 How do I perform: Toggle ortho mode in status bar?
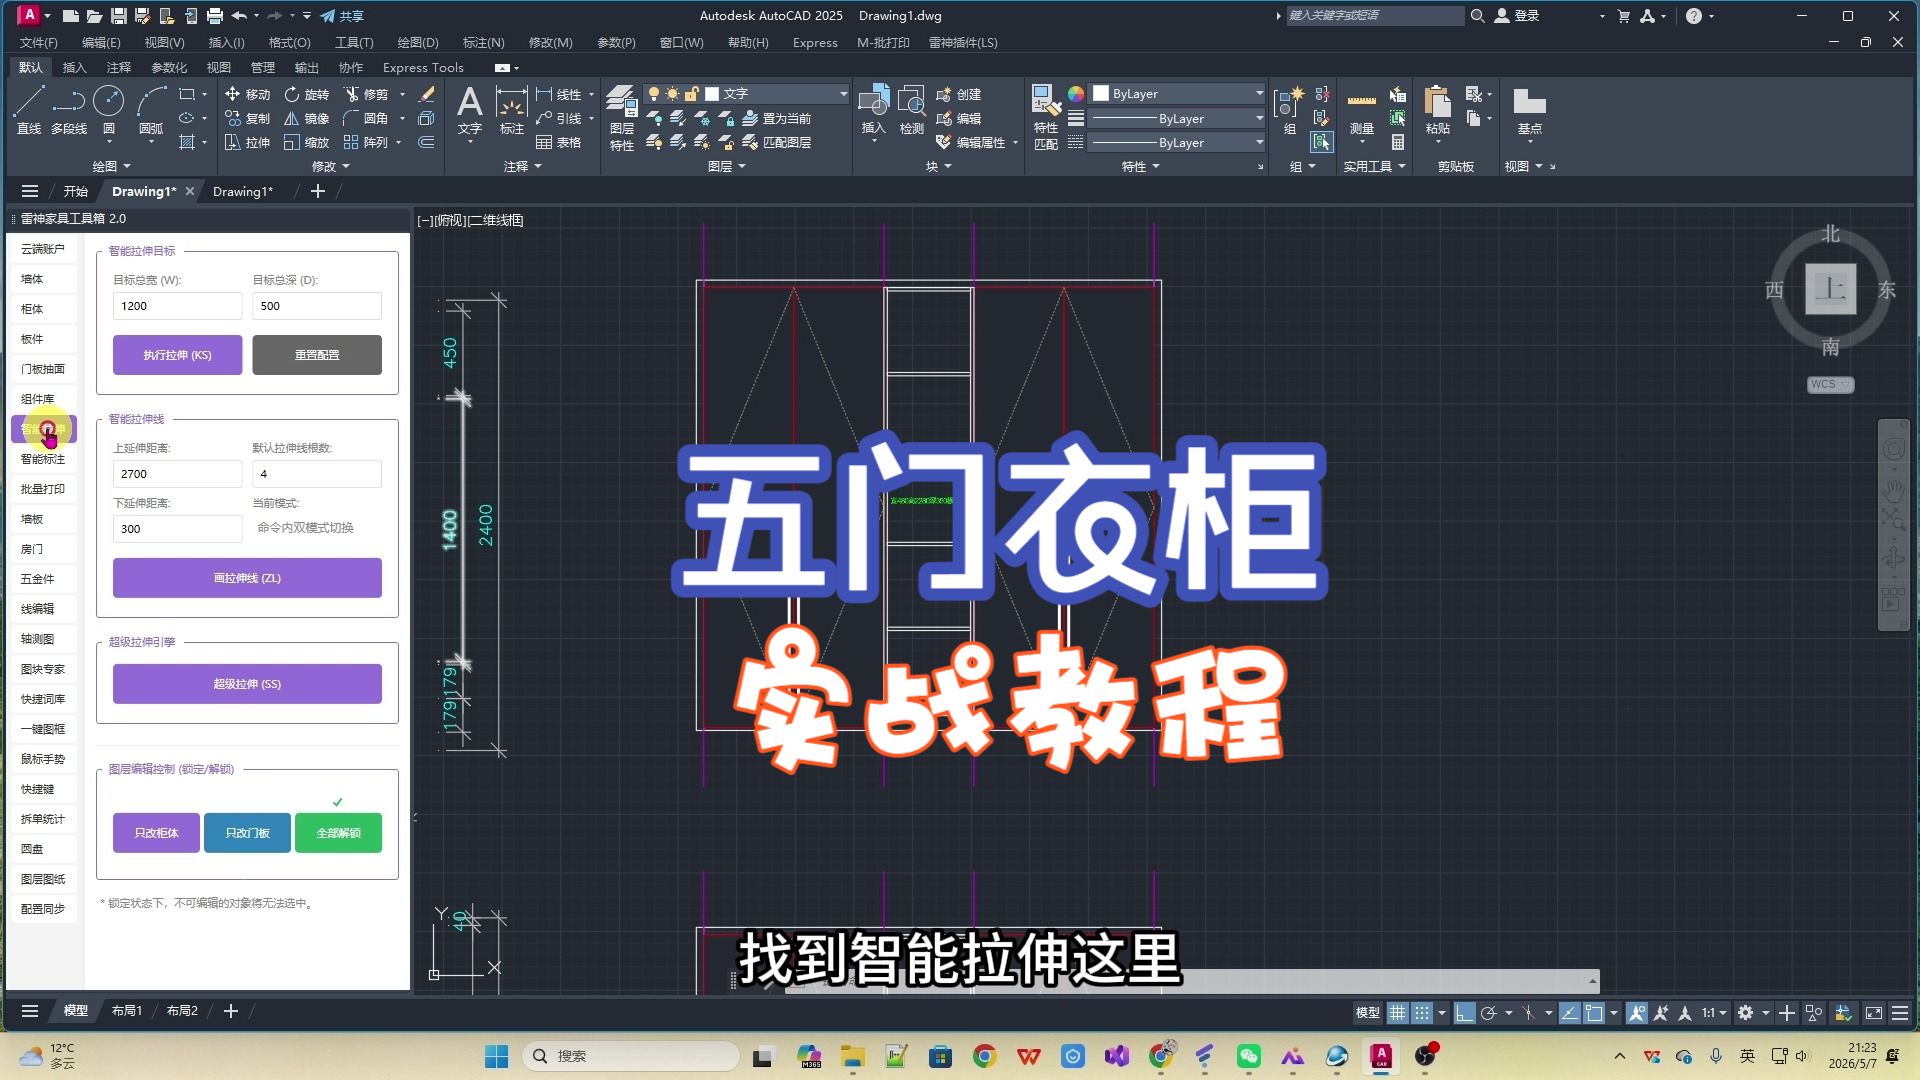[1464, 1013]
